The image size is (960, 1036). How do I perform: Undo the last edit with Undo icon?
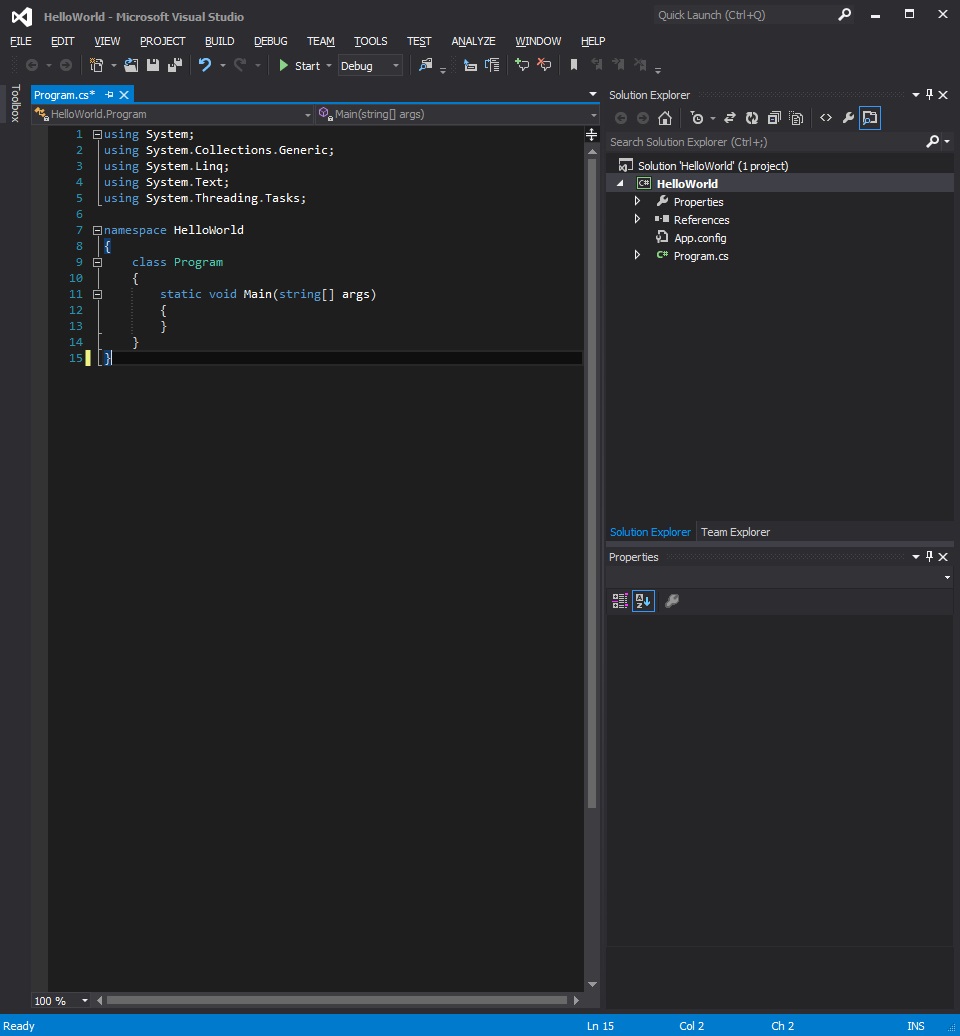point(205,65)
